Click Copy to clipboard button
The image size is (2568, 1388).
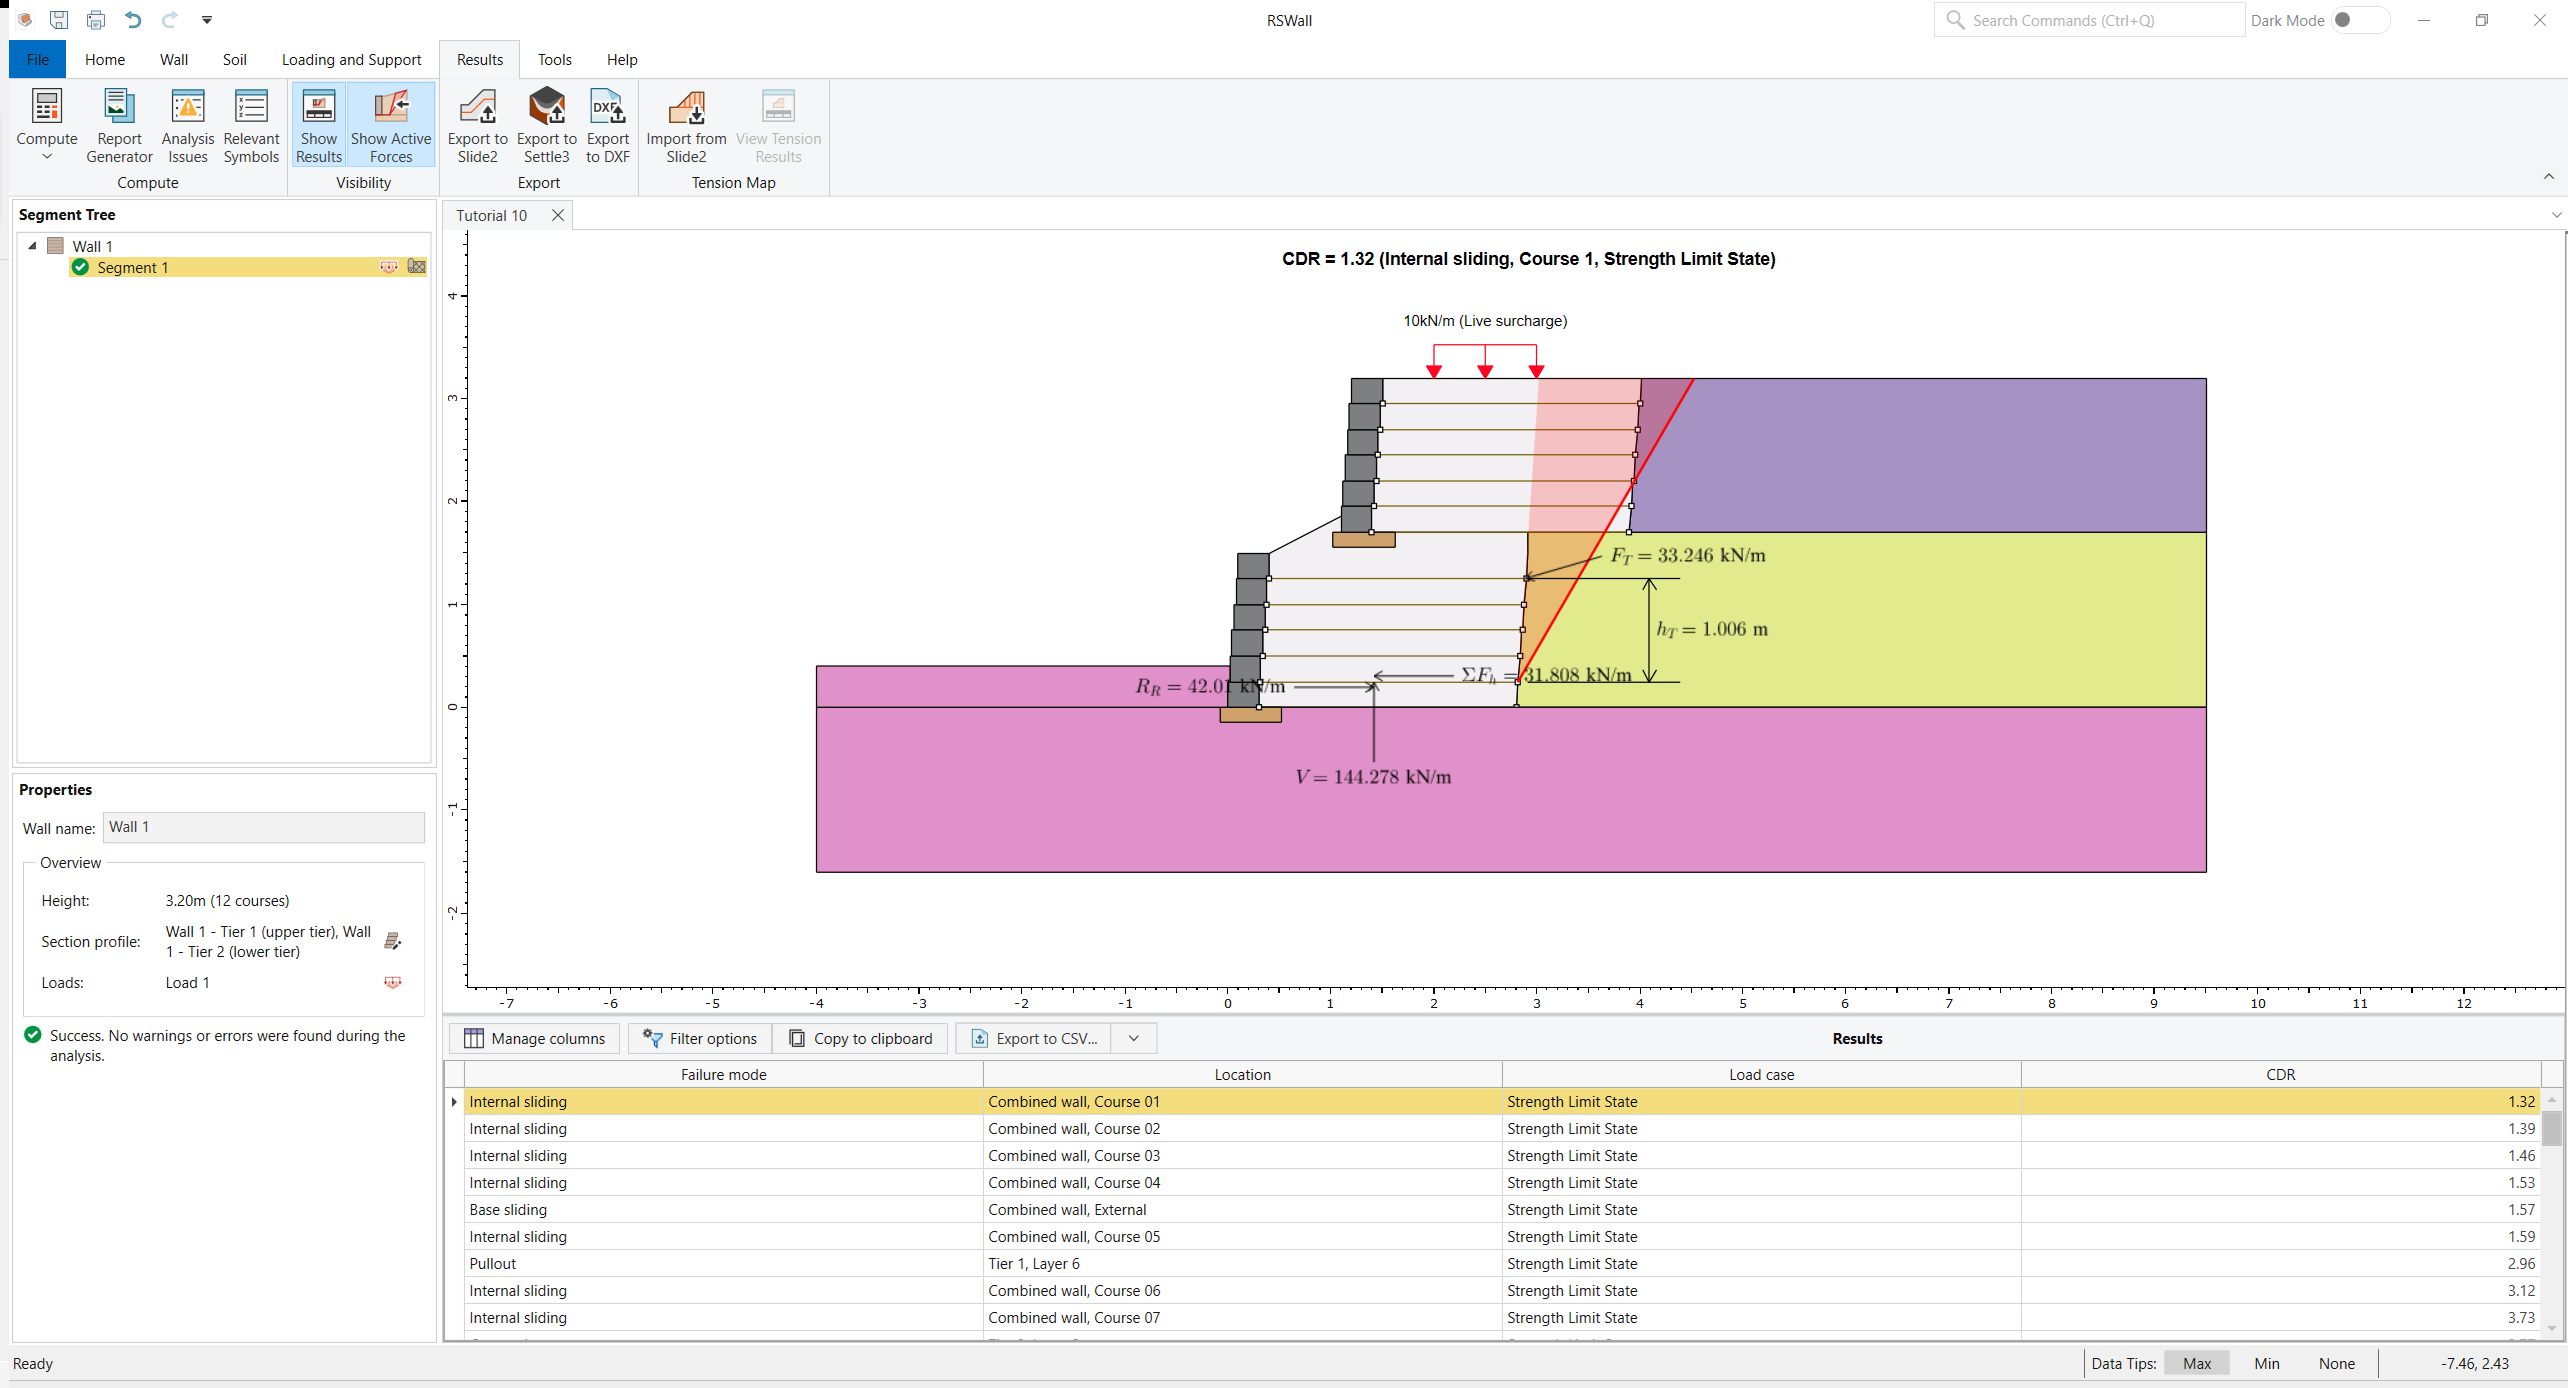(861, 1038)
